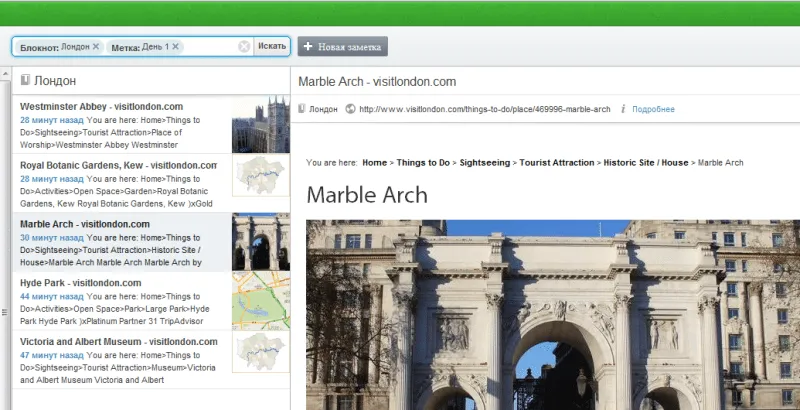Image resolution: width=800 pixels, height=410 pixels.
Task: Create a note with Новая заметка button
Action: coord(342,47)
